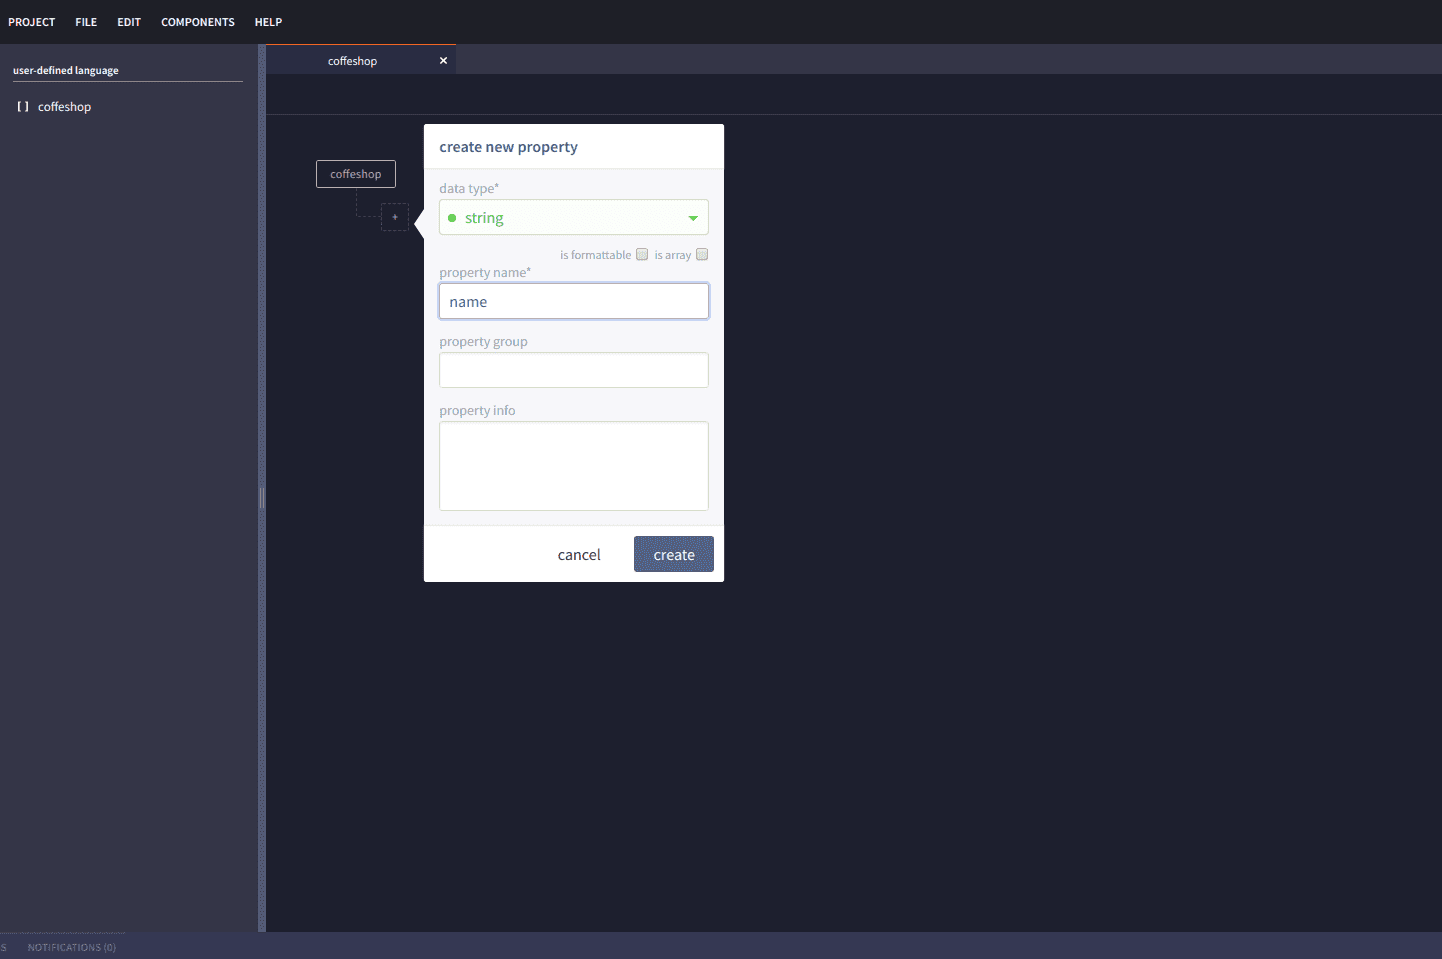Close the coffeshop tab
The image size is (1442, 959).
pyautogui.click(x=443, y=61)
